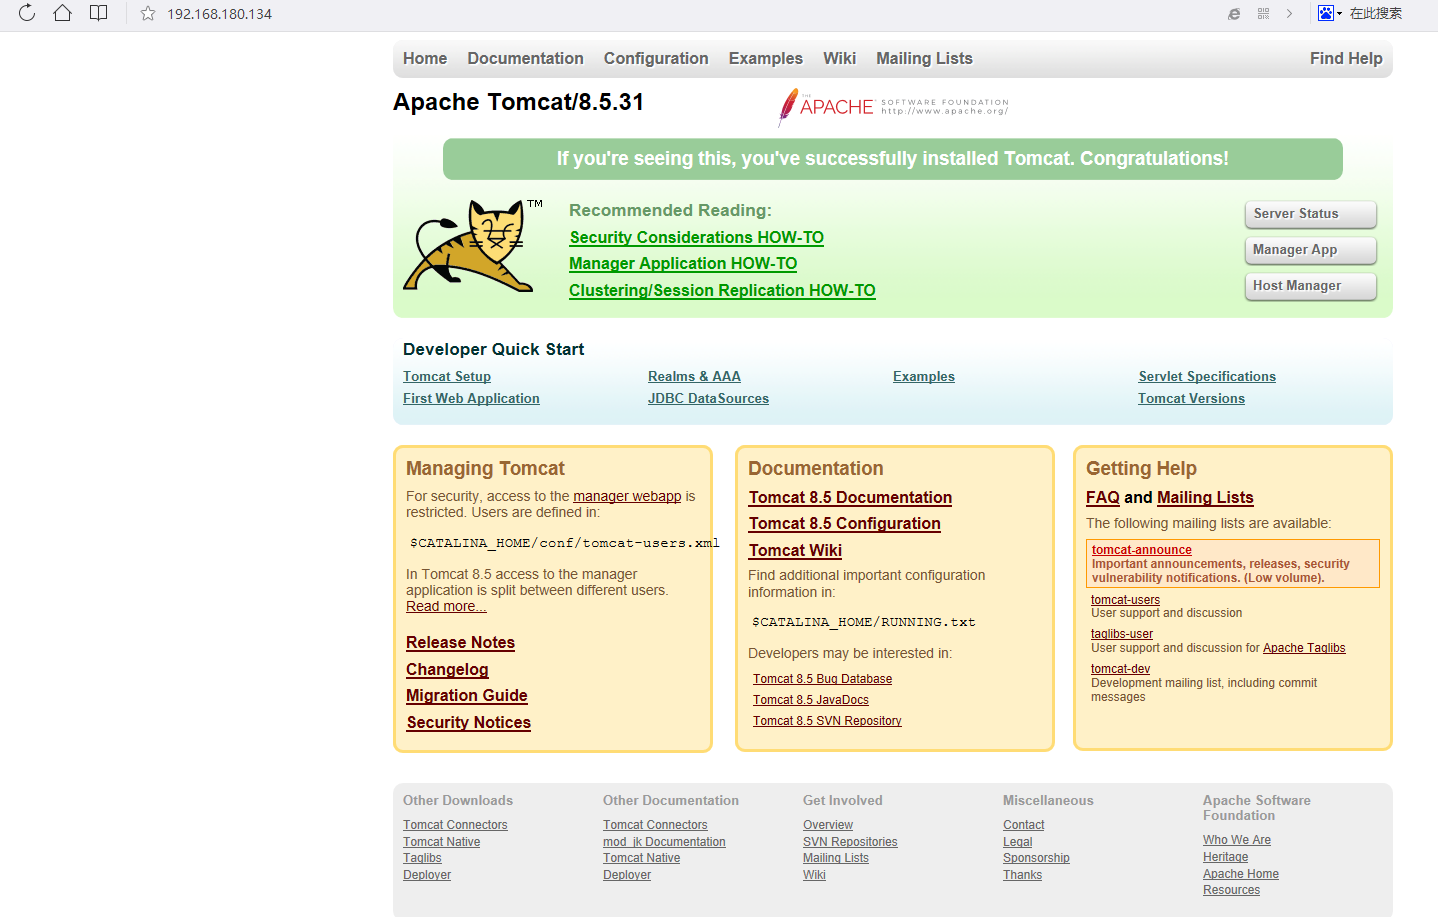Viewport: 1438px width, 917px height.
Task: Open Examples in the top navigation bar
Action: pyautogui.click(x=766, y=59)
